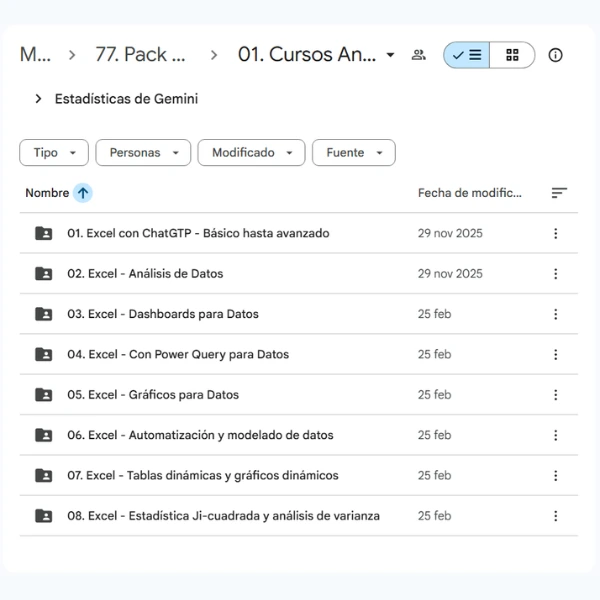Screen dimensions: 600x600
Task: Open more actions for 07. Excel - Tablas dinámicas
Action: [556, 476]
